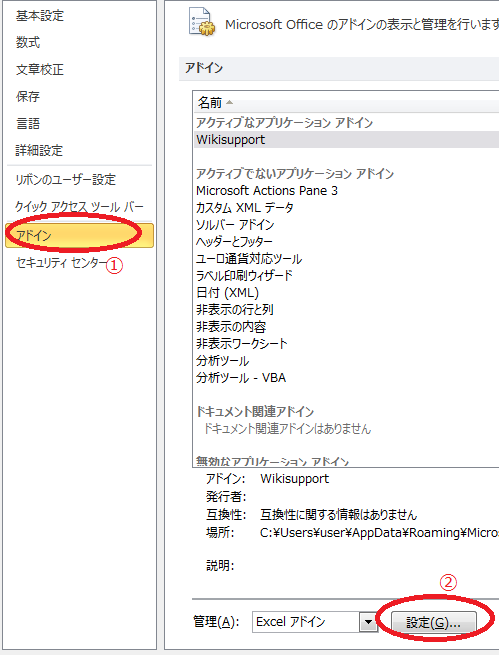Select the 言語 category
Screen dimensions: 499x655
coord(28,124)
